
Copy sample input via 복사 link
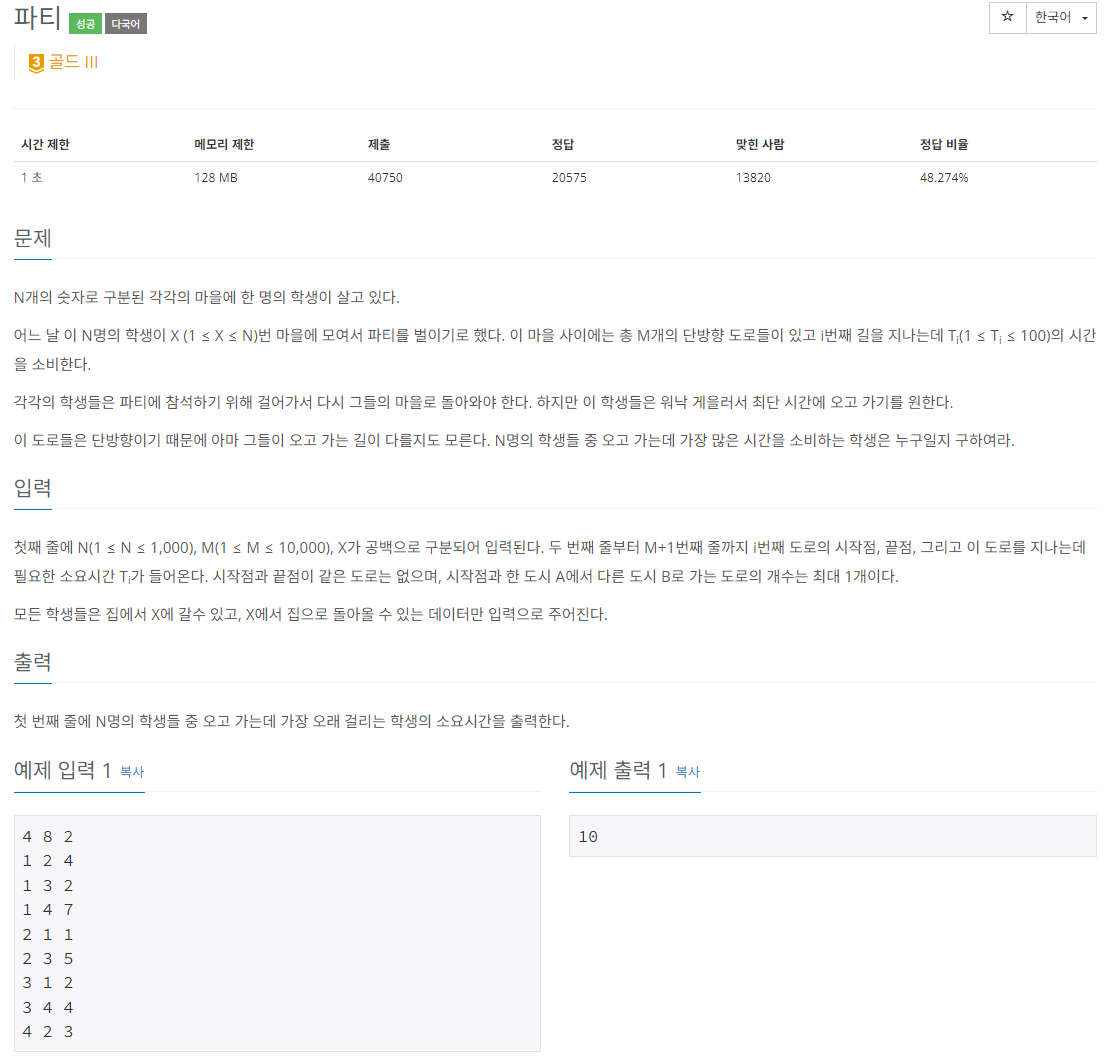tap(132, 772)
